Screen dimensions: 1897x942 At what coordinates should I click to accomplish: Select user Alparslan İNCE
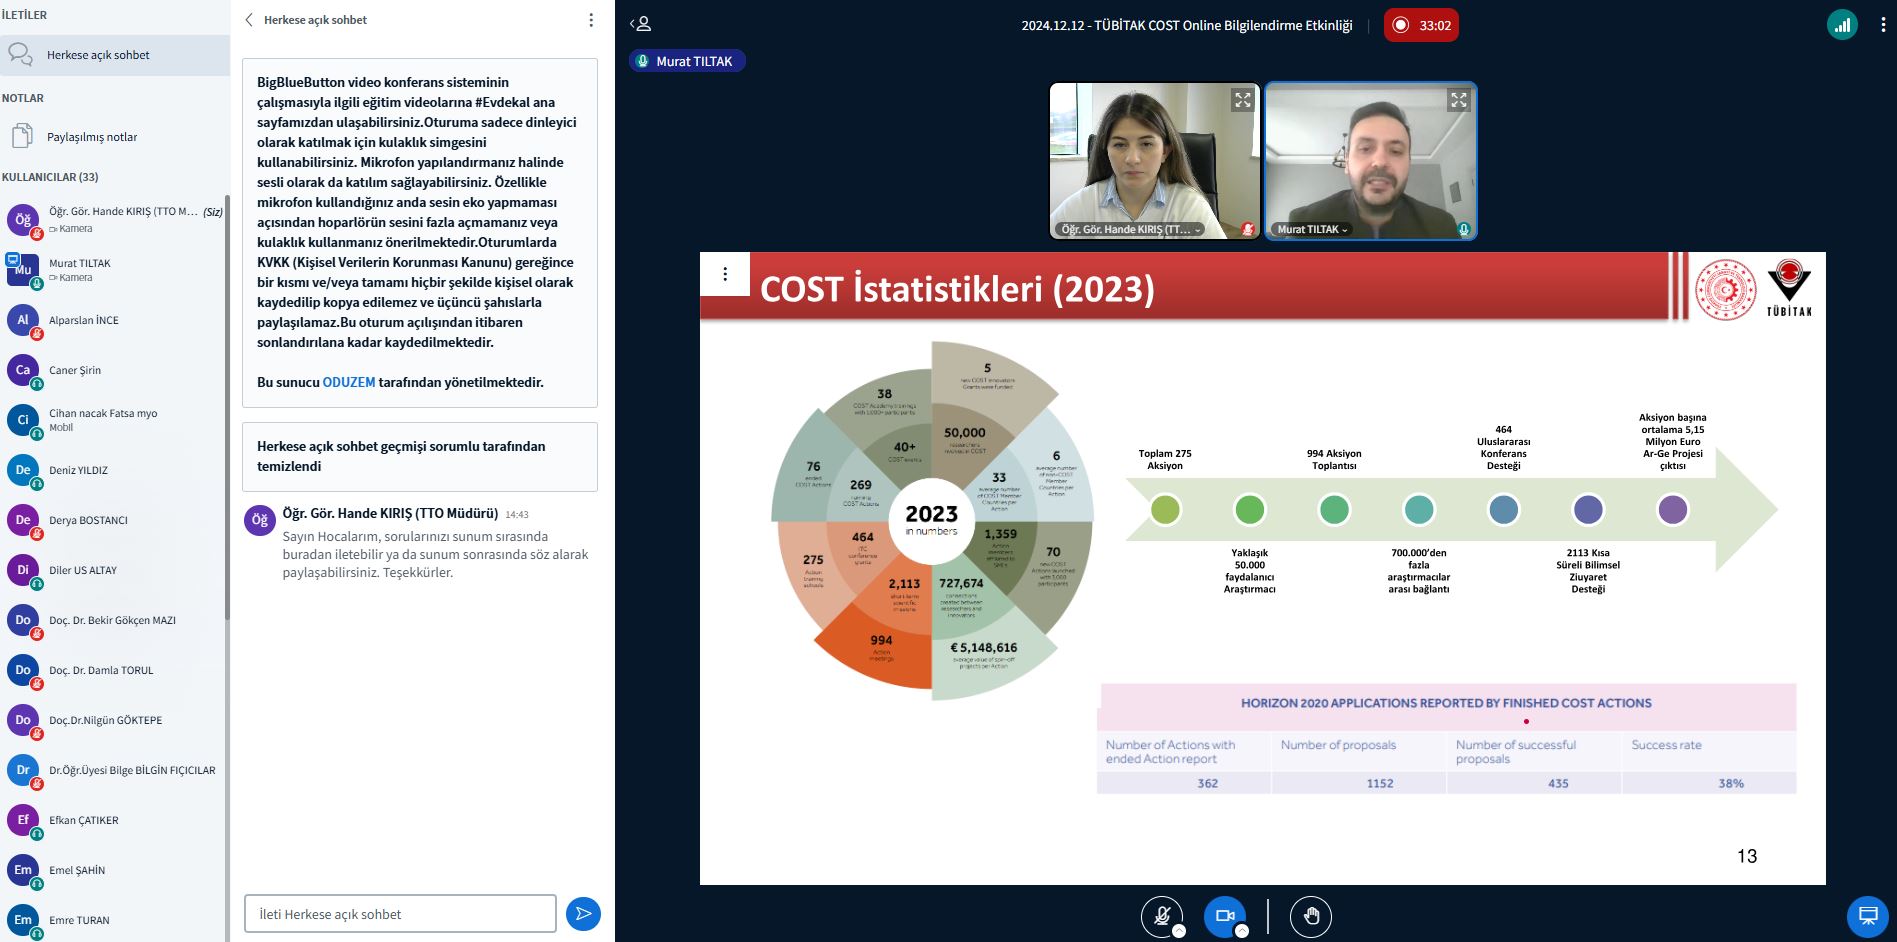pos(113,320)
